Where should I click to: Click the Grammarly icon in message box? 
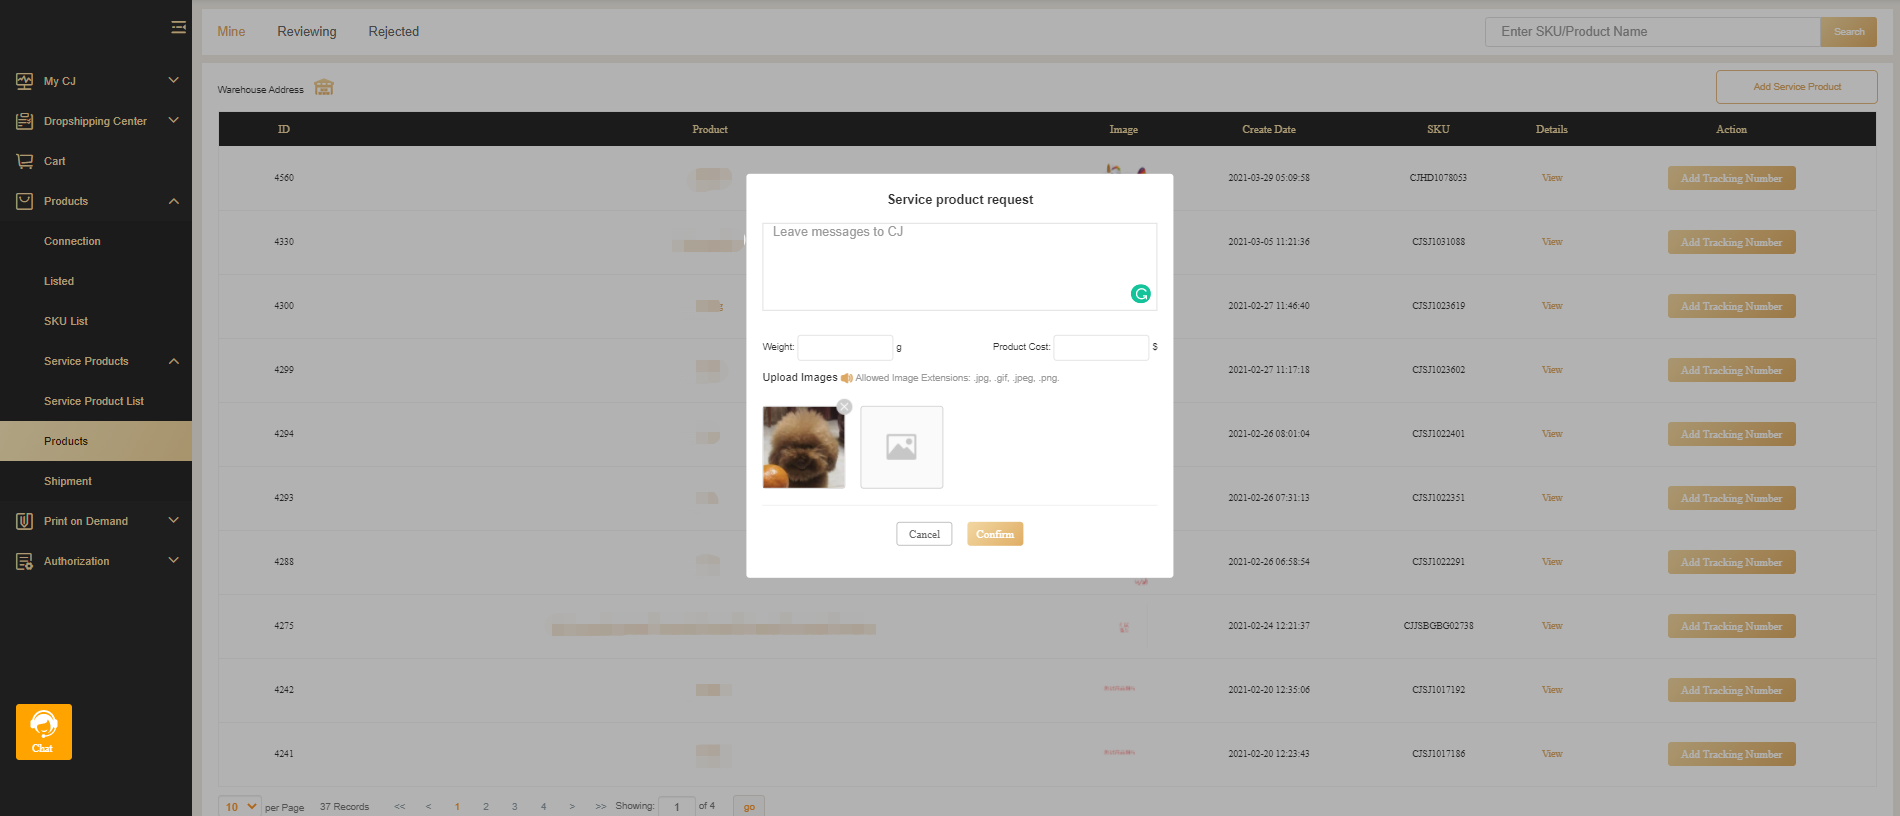click(1140, 294)
